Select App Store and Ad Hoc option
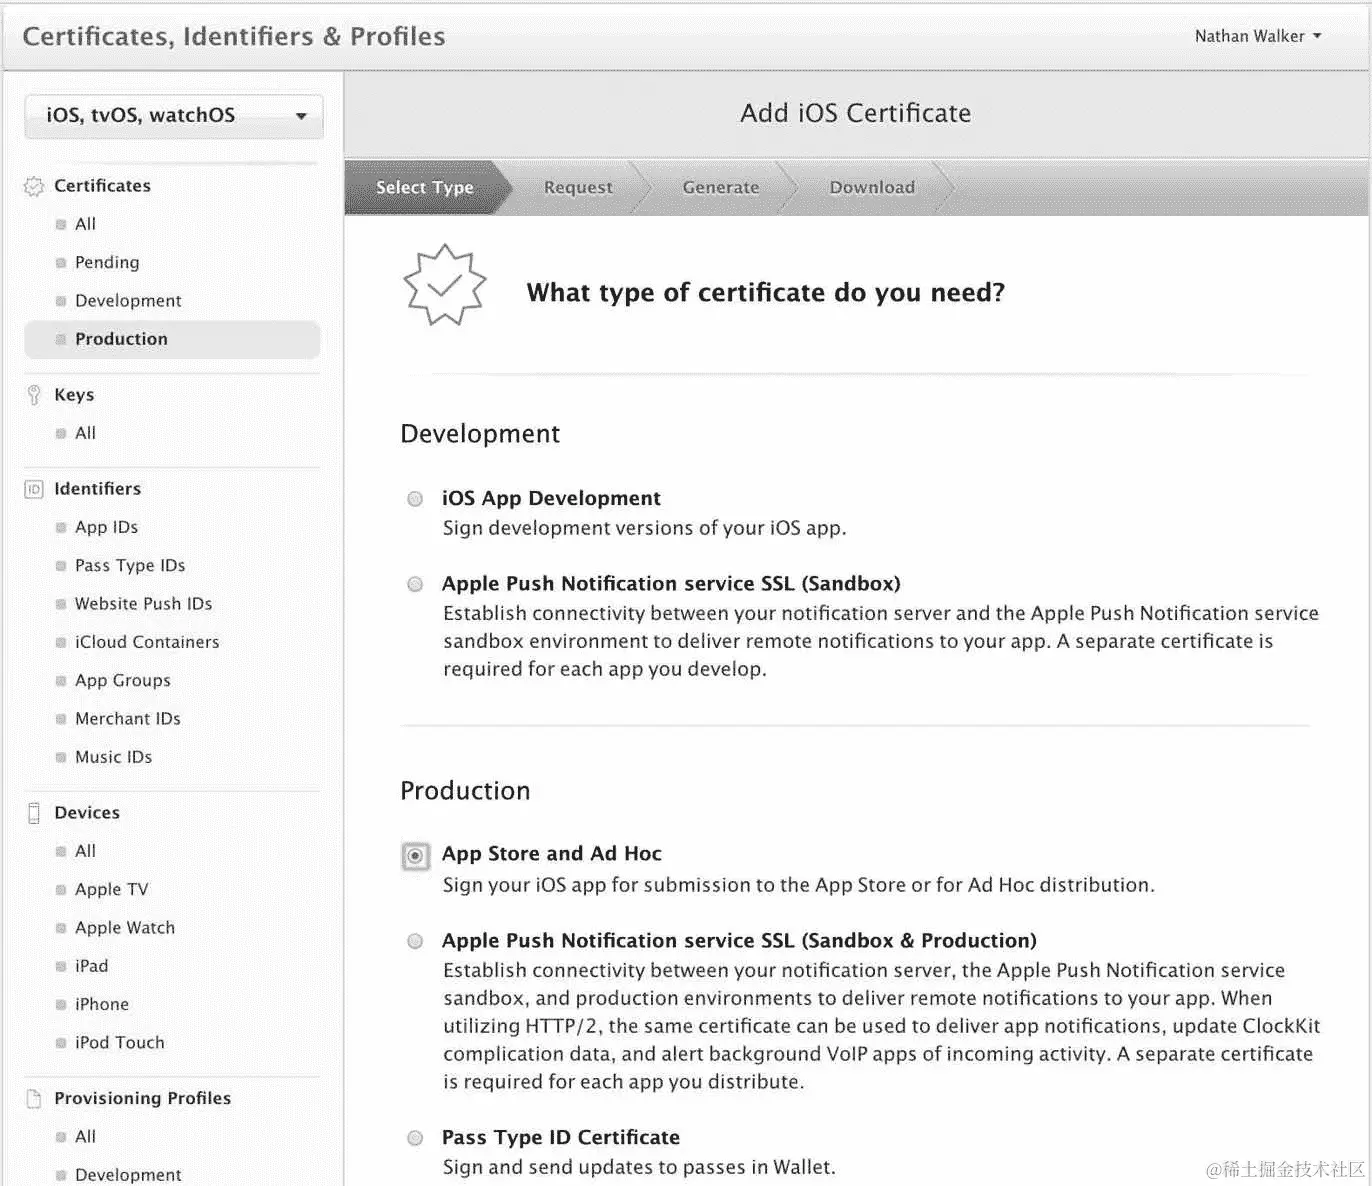This screenshot has width=1372, height=1186. (415, 856)
